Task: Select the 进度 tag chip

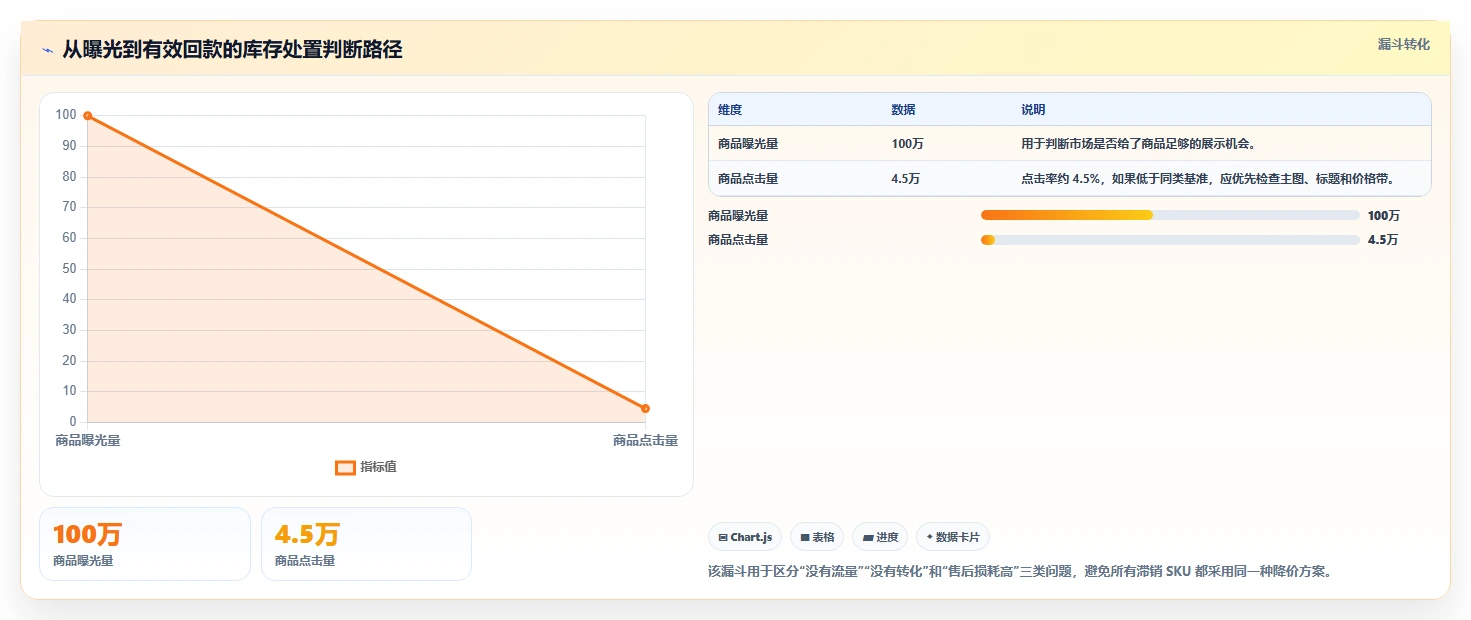Action: [880, 537]
